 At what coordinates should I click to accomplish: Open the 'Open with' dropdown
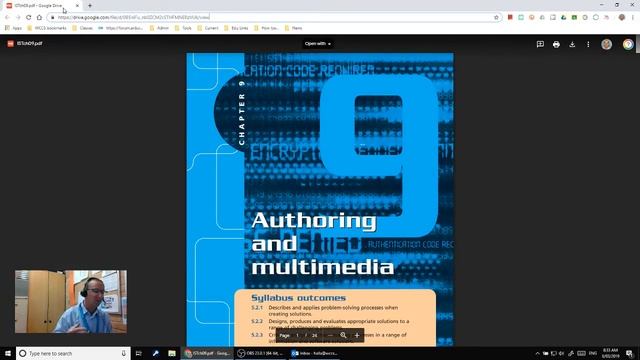(x=318, y=44)
